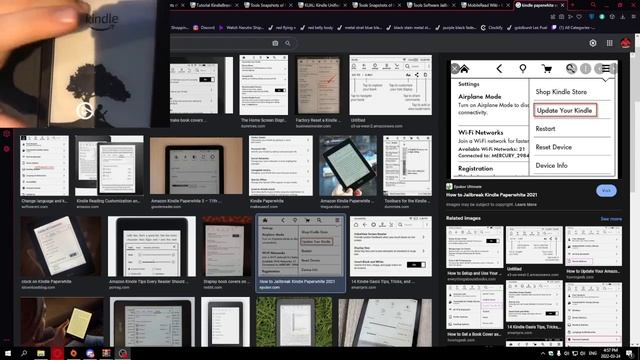Viewport: 640px width, 360px height.
Task: Click the ENG language indicator
Action: click(x=593, y=353)
